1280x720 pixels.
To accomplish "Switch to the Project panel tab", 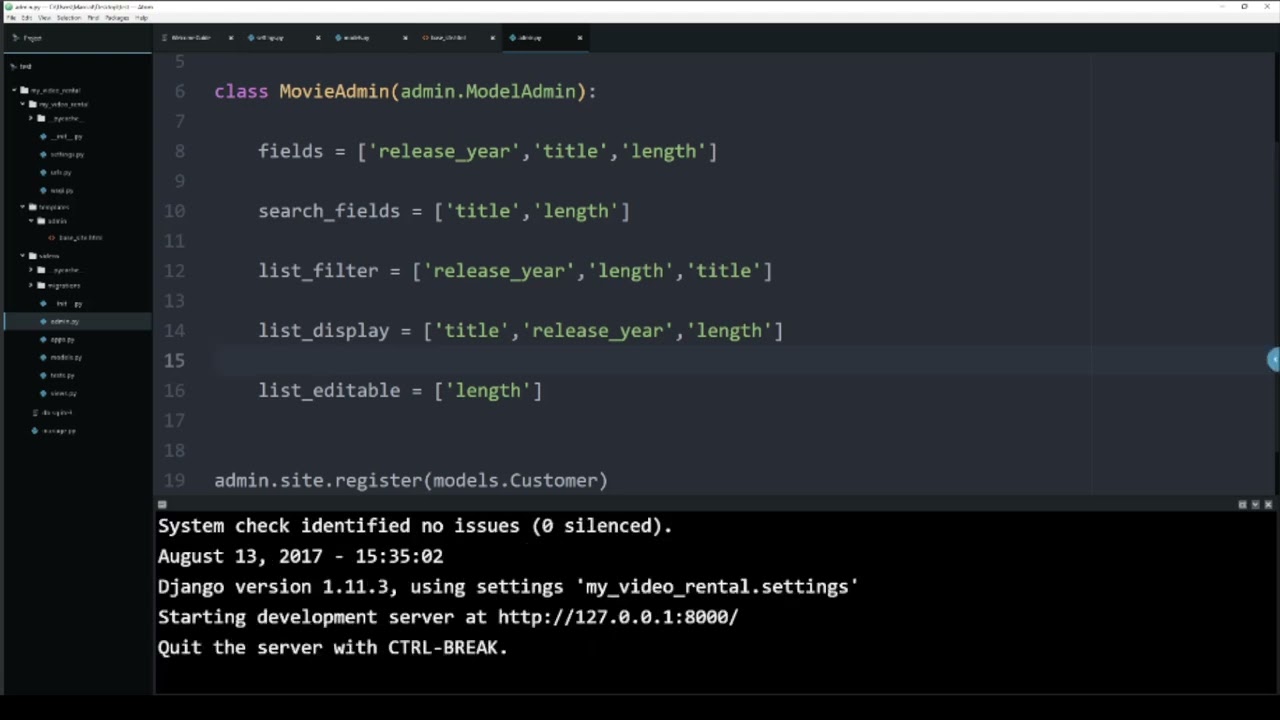I will [77, 38].
